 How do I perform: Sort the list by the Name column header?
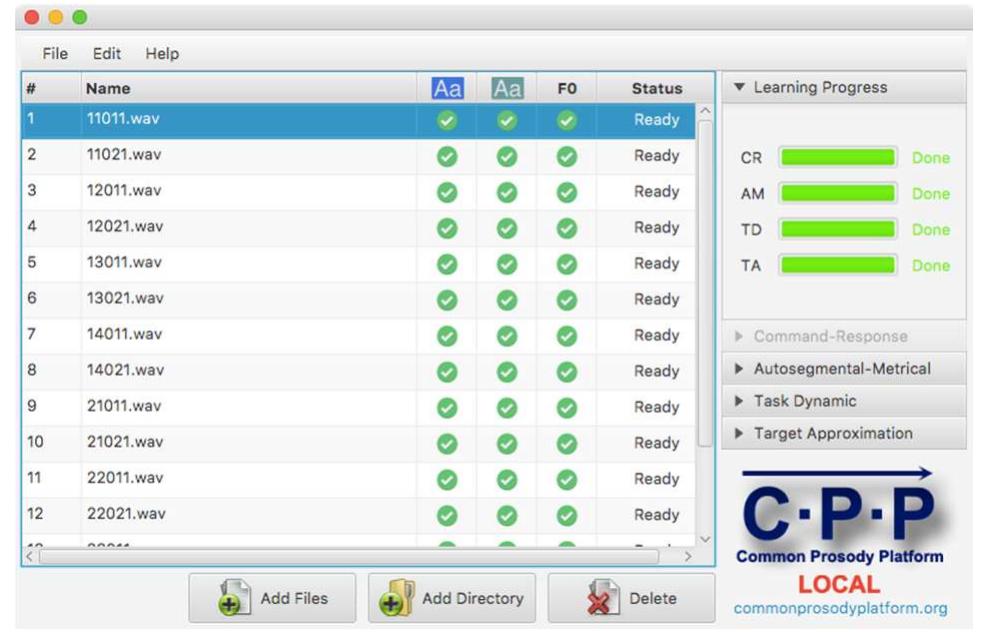[249, 88]
